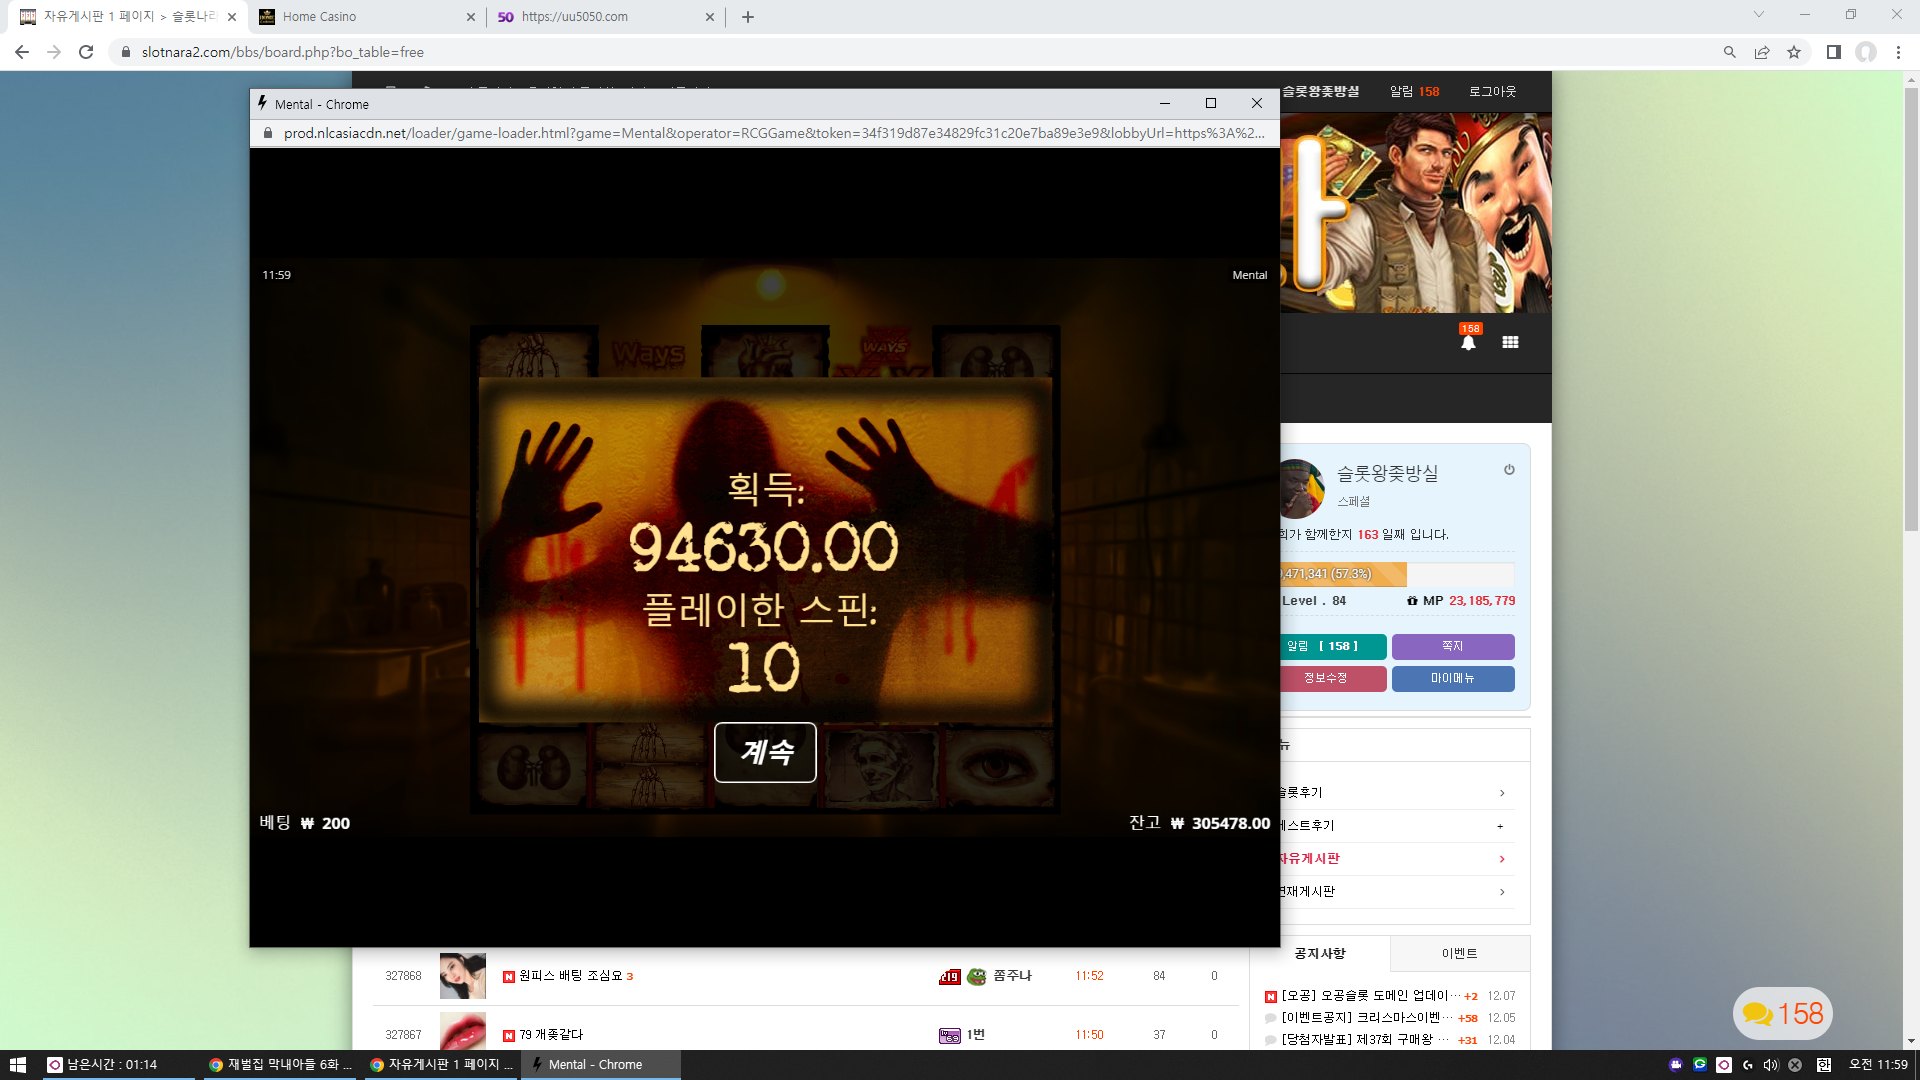Viewport: 1920px width, 1080px height.
Task: Close the Home Casino tab
Action: 471,17
